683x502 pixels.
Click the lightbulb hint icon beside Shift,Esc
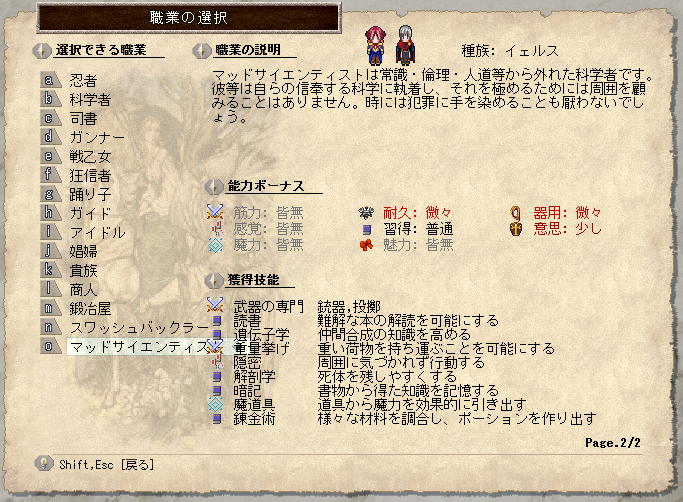(x=44, y=463)
